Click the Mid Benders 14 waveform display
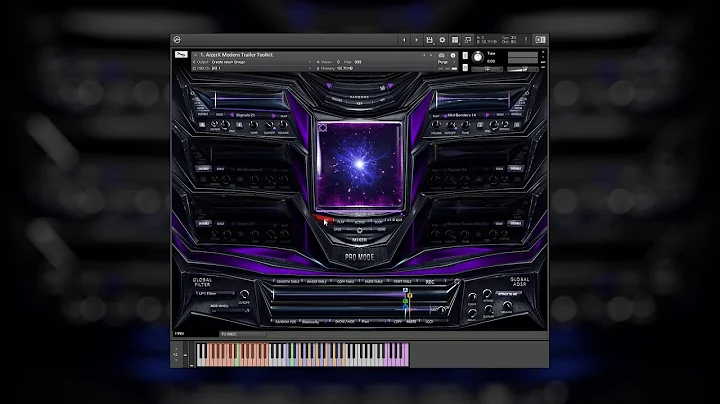The image size is (720, 404). pos(472,99)
